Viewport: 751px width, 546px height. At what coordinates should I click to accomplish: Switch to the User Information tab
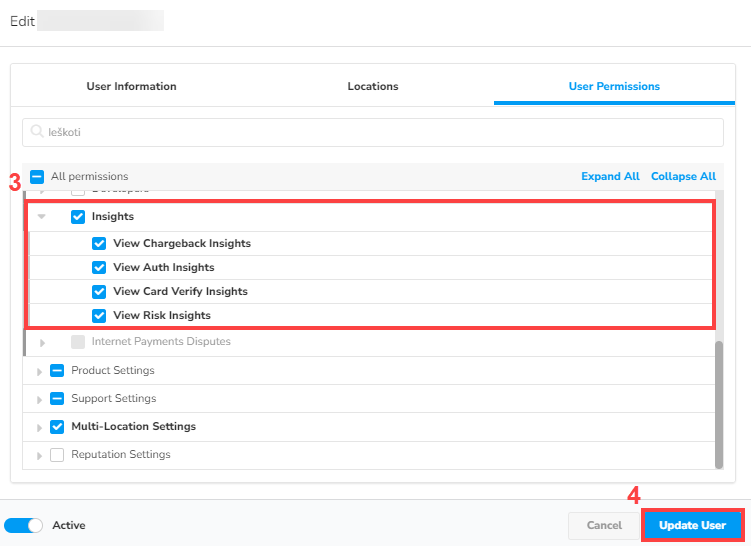pyautogui.click(x=131, y=86)
